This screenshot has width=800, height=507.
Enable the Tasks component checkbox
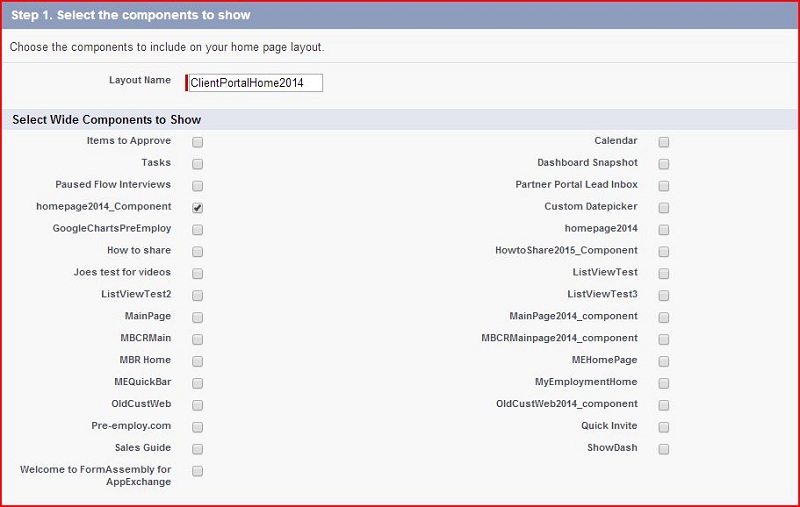tap(197, 164)
